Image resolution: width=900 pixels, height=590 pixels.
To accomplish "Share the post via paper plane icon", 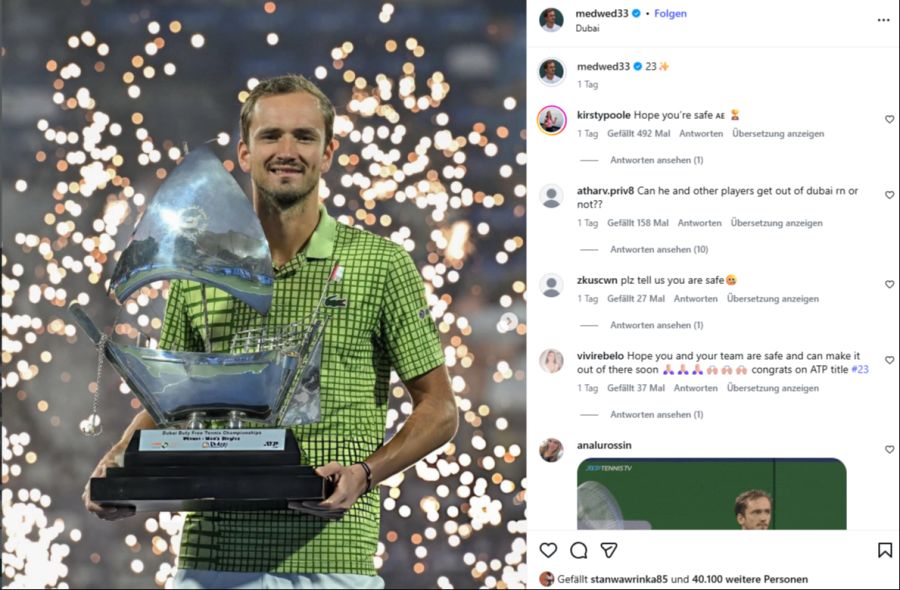I will pos(608,550).
